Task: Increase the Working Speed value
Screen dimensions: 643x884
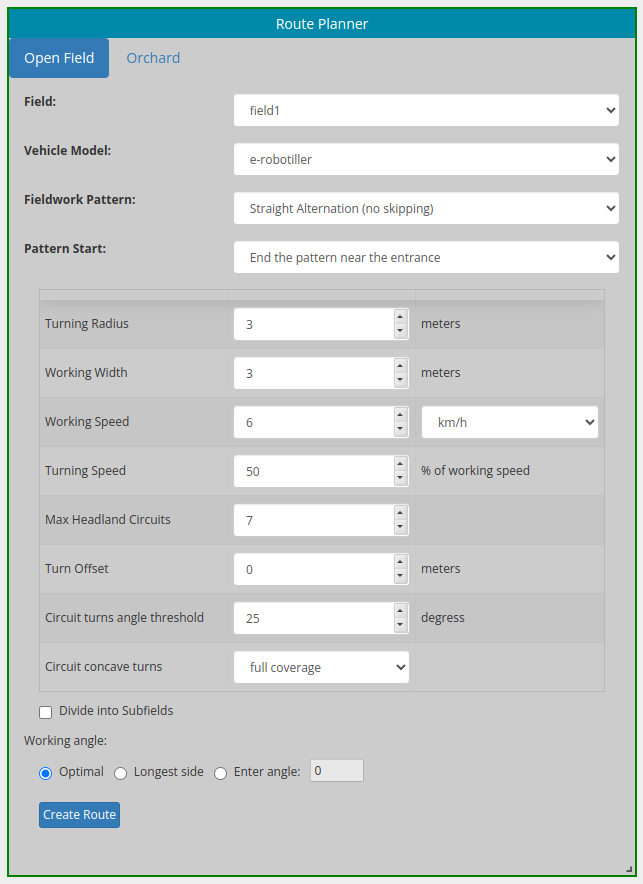Action: coord(401,416)
